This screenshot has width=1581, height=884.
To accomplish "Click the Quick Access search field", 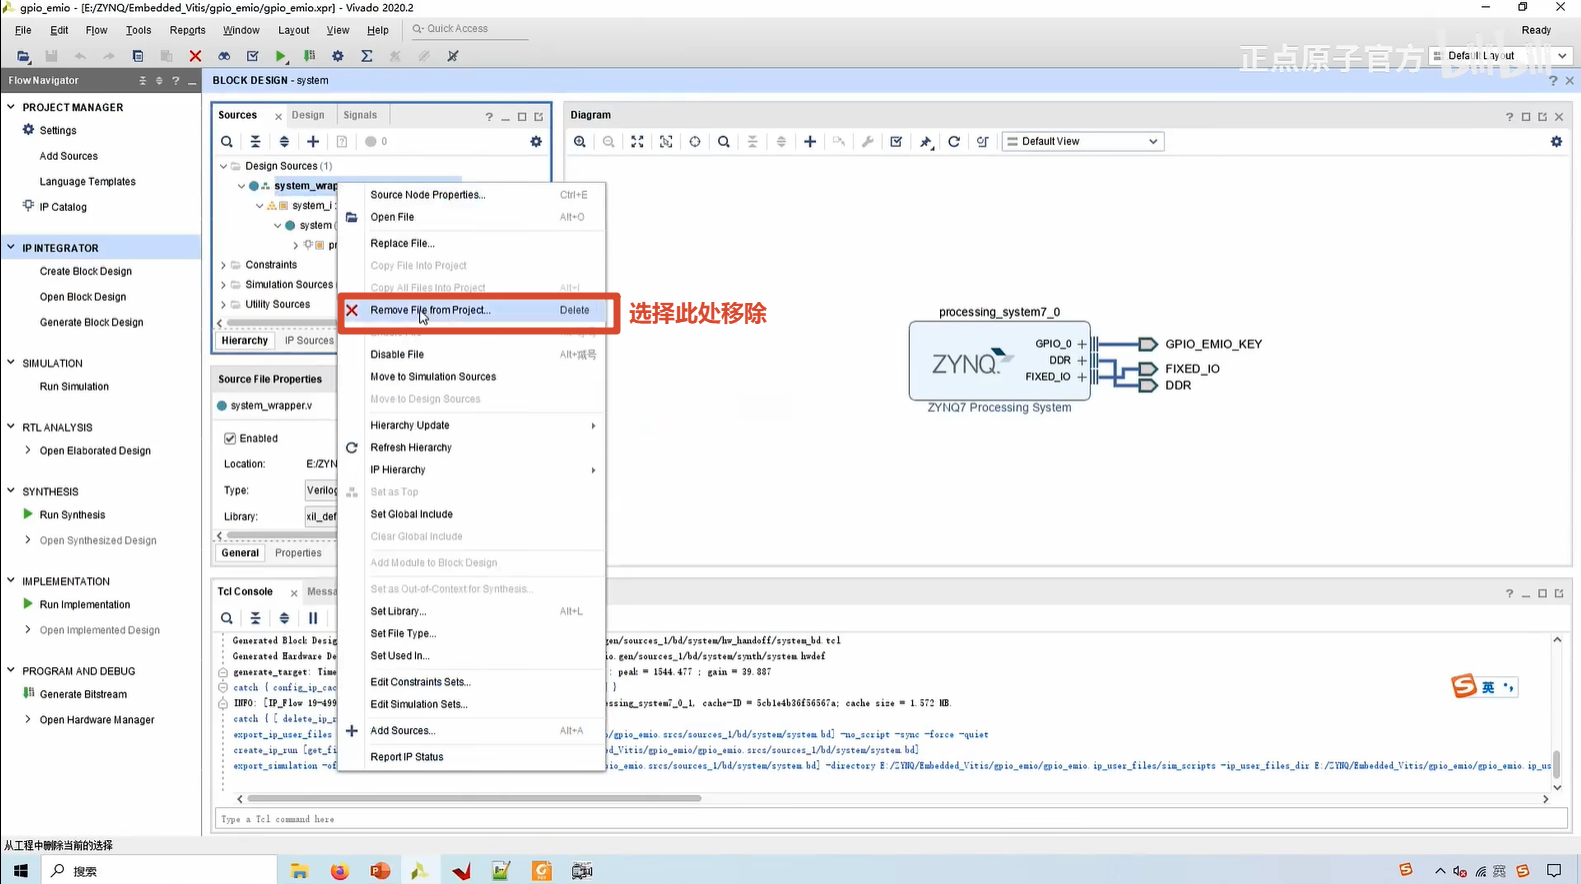I will [468, 29].
